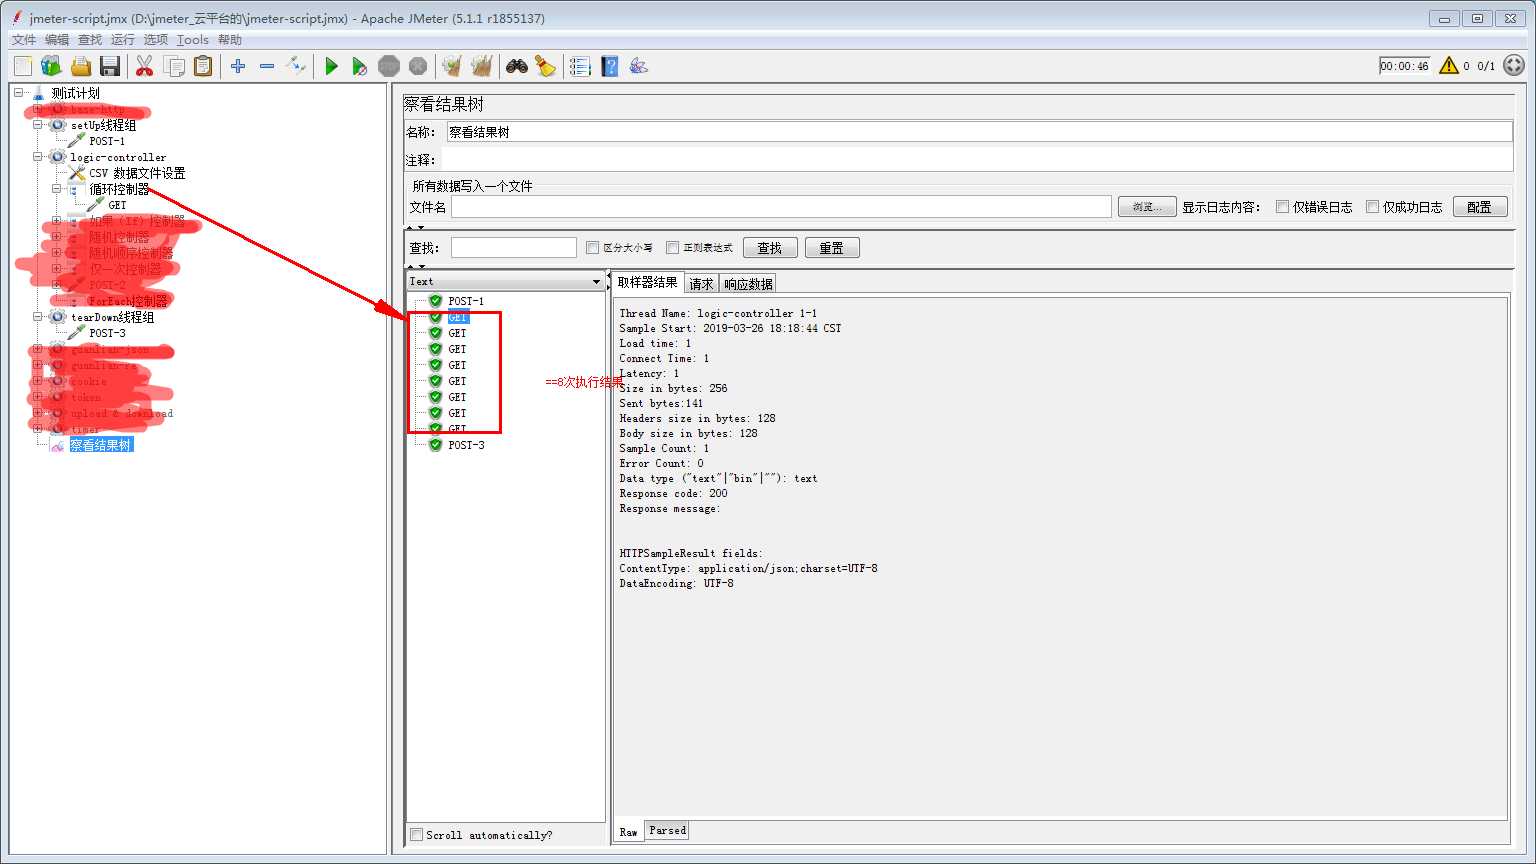Open the Function Helper dialog icon
The height and width of the screenshot is (864, 1536).
(580, 66)
